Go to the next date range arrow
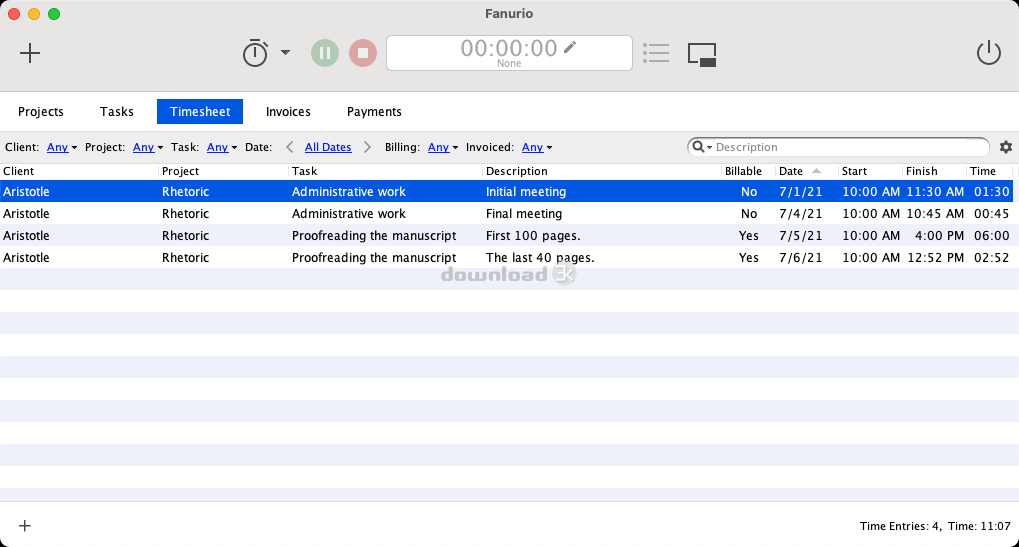The image size is (1019, 547). (367, 147)
